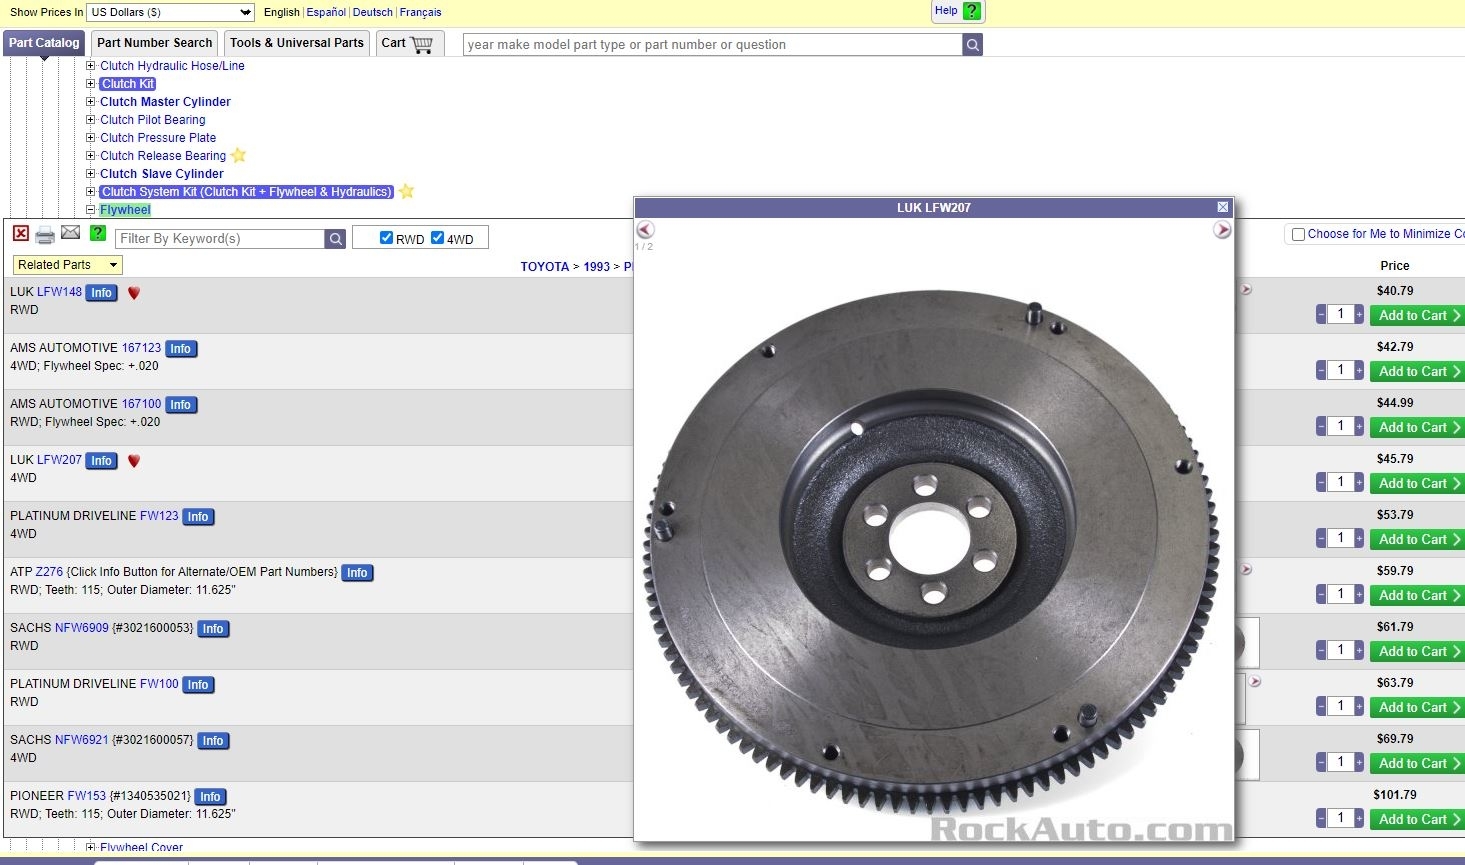The width and height of the screenshot is (1465, 865).
Task: Switch to the Part Number Search tab
Action: pos(154,43)
